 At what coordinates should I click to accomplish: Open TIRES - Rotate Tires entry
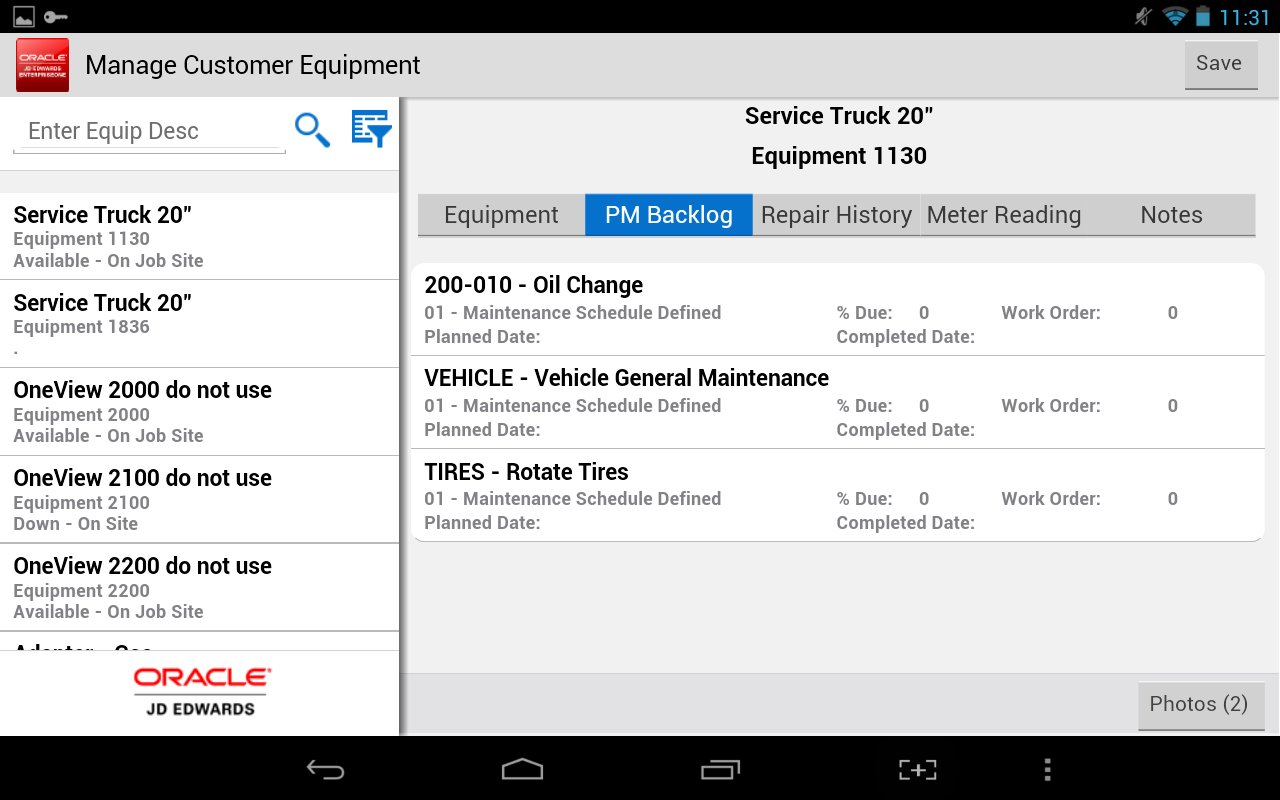point(838,495)
